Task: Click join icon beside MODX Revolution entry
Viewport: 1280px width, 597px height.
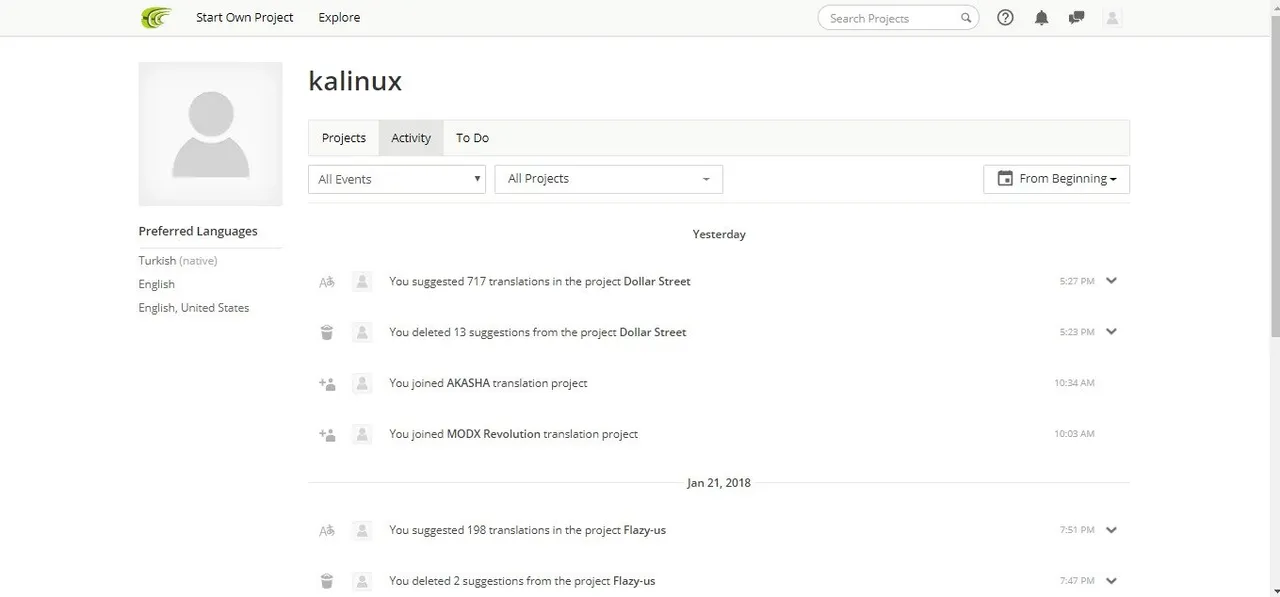Action: [327, 434]
